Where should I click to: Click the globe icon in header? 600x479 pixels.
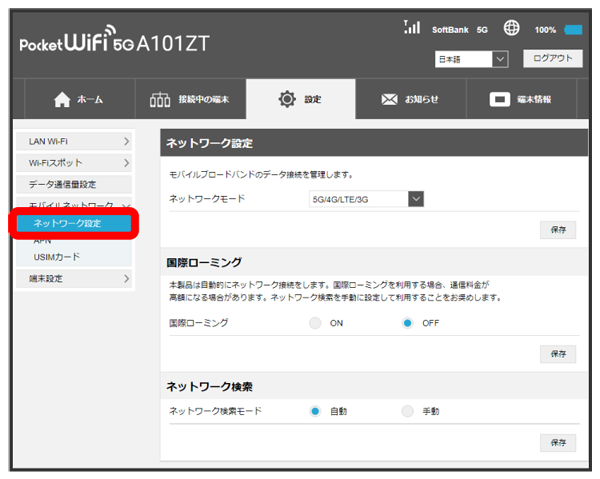coord(510,29)
